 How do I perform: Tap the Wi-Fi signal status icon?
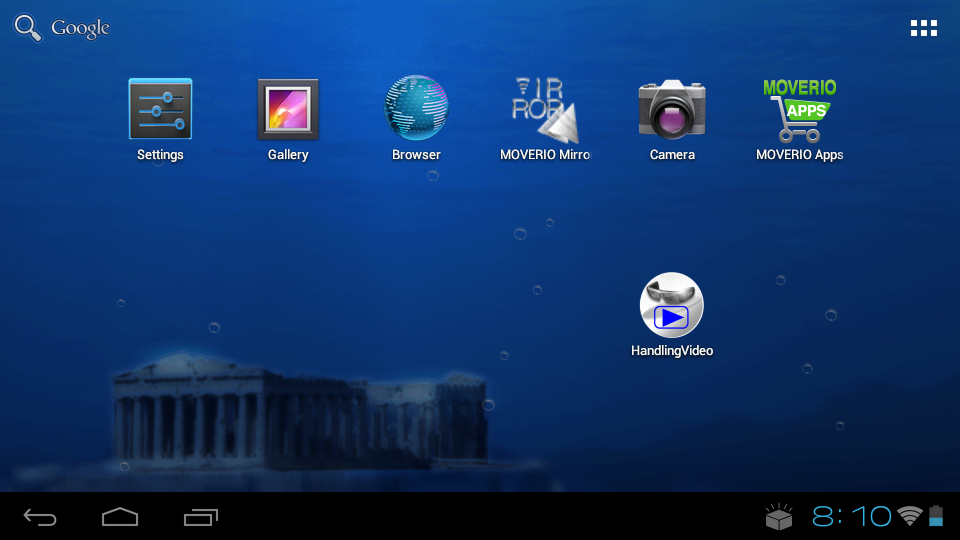pyautogui.click(x=910, y=516)
